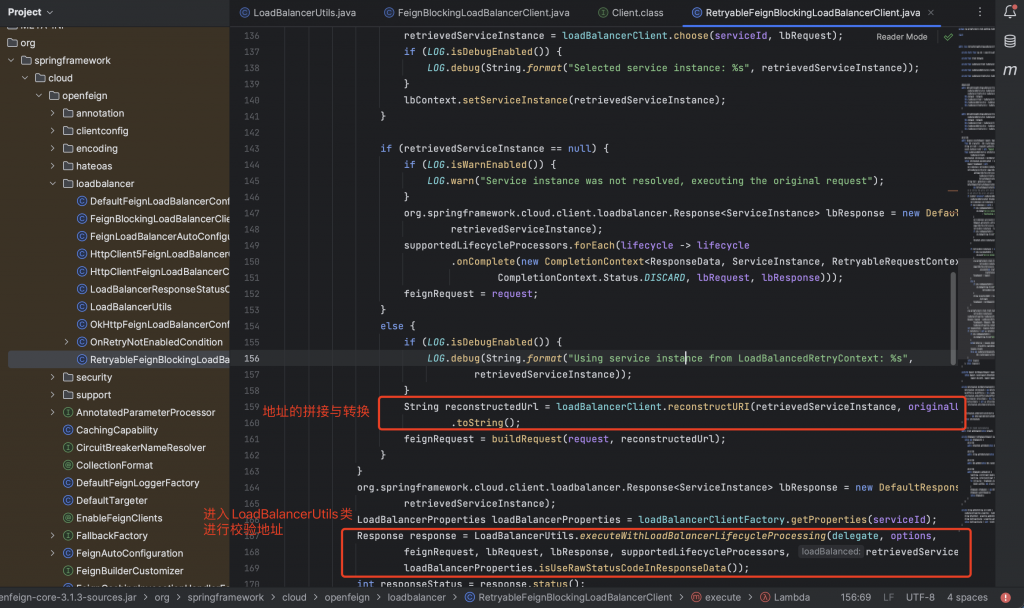Change indent setting 4 spaces
This screenshot has width=1024, height=608.
click(967, 598)
